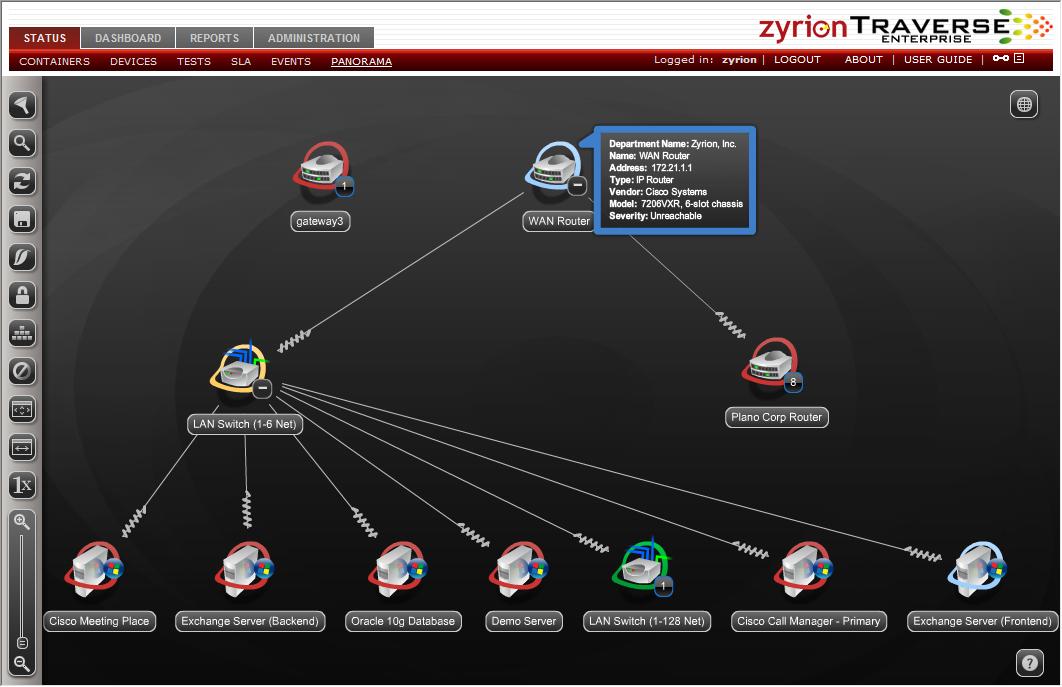
Task: Switch to the REPORTS tab
Action: [x=214, y=38]
